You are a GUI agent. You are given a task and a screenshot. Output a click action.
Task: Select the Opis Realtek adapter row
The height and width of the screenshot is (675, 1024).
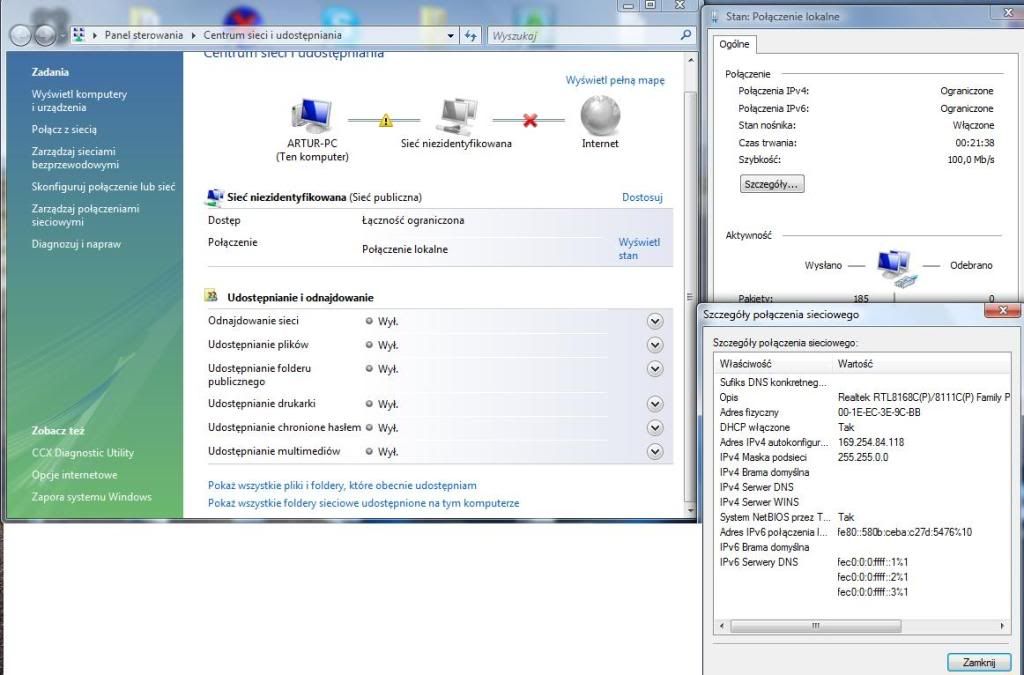point(862,397)
